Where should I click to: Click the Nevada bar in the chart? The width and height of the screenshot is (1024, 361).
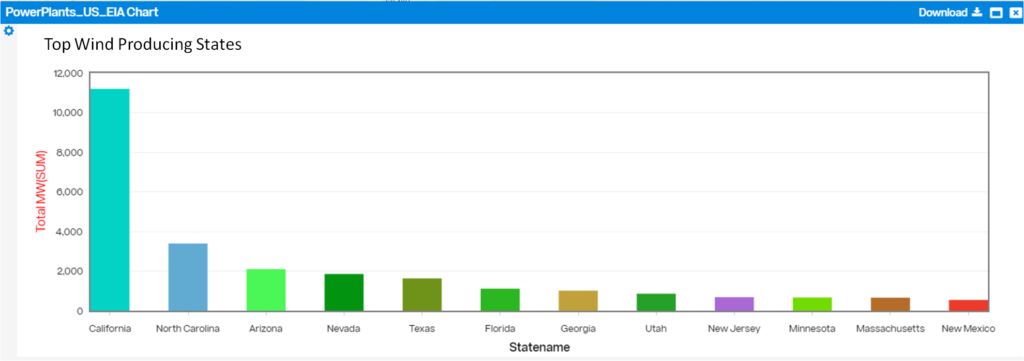tap(344, 292)
